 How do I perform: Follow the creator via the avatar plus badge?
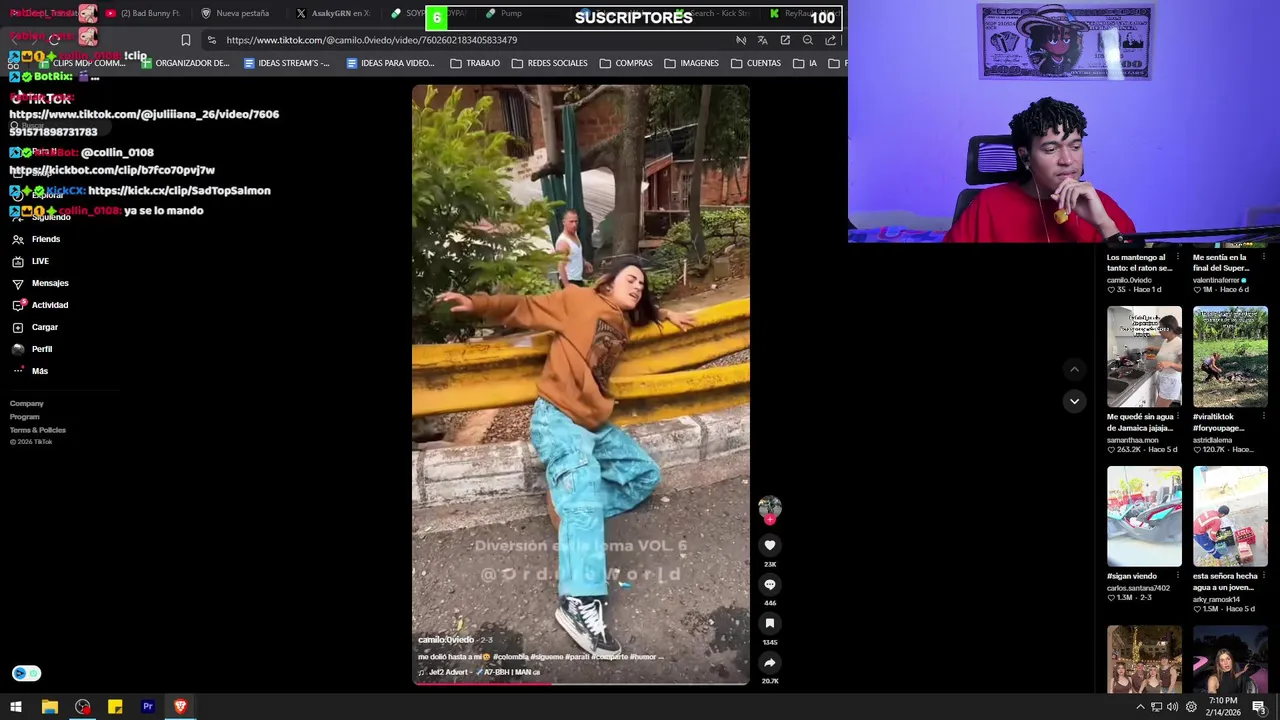[x=770, y=519]
